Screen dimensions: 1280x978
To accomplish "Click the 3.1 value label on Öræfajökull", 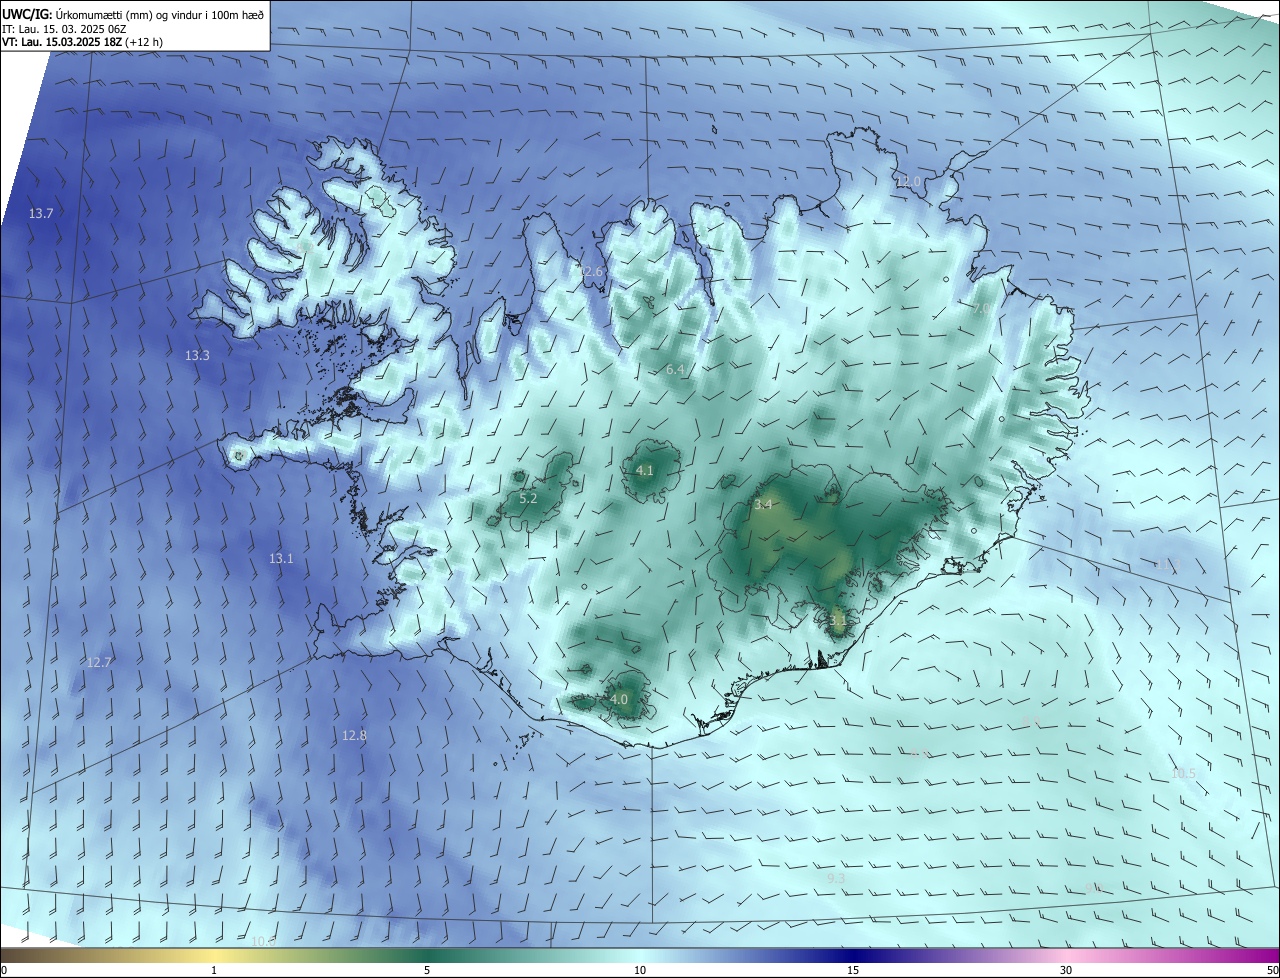I will (x=838, y=620).
